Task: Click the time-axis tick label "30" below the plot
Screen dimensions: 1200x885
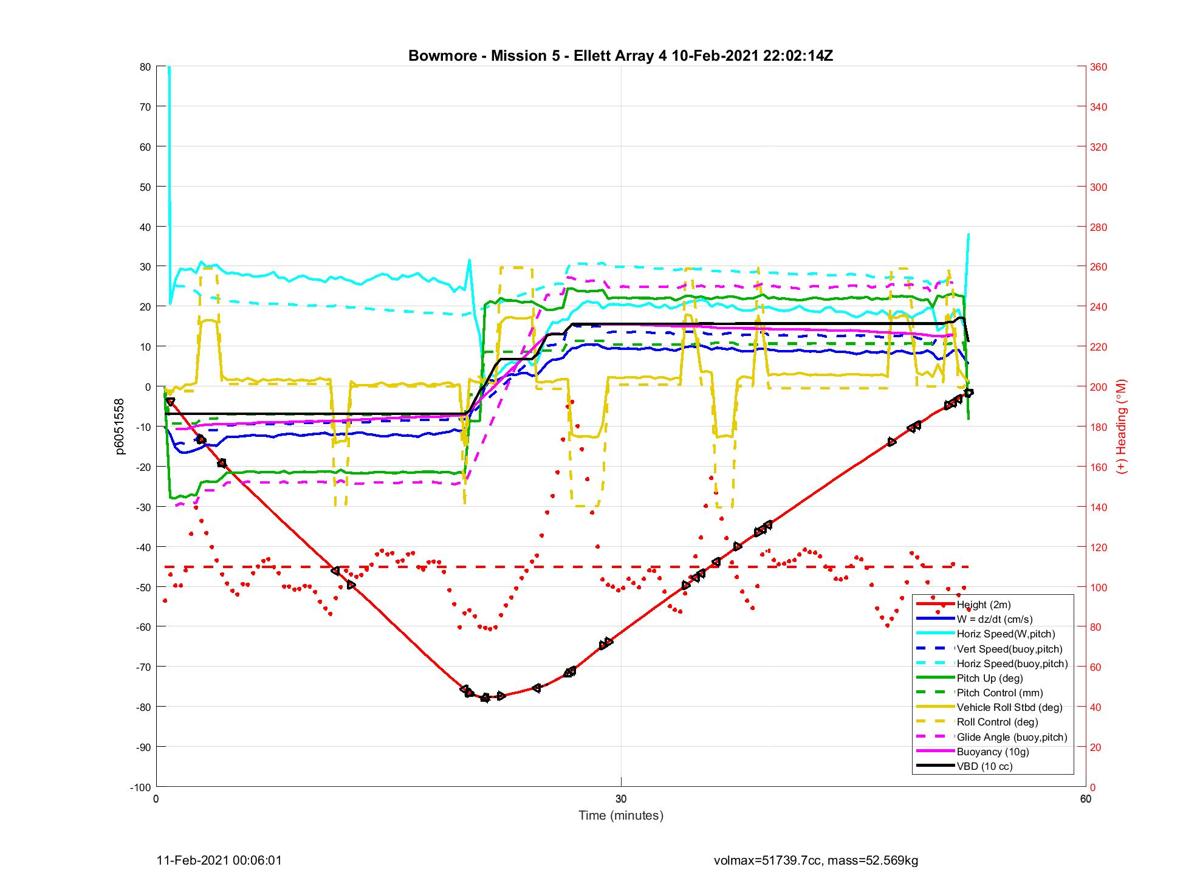Action: pyautogui.click(x=621, y=799)
